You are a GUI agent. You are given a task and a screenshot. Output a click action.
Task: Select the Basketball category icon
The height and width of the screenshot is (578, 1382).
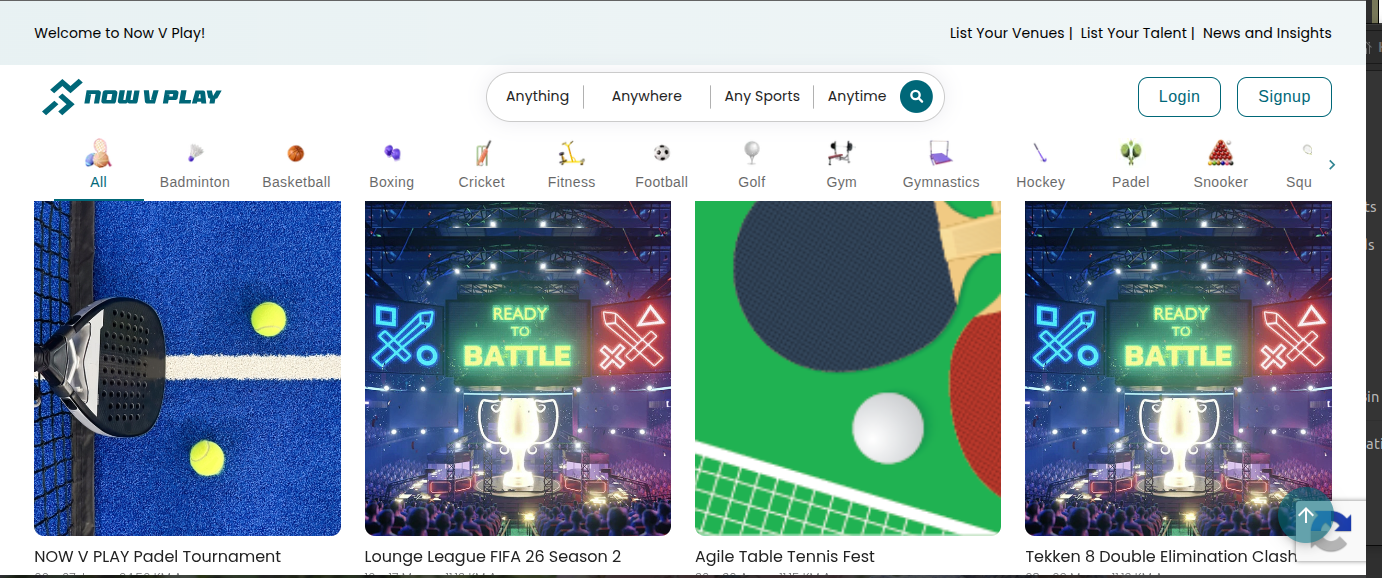coord(296,153)
